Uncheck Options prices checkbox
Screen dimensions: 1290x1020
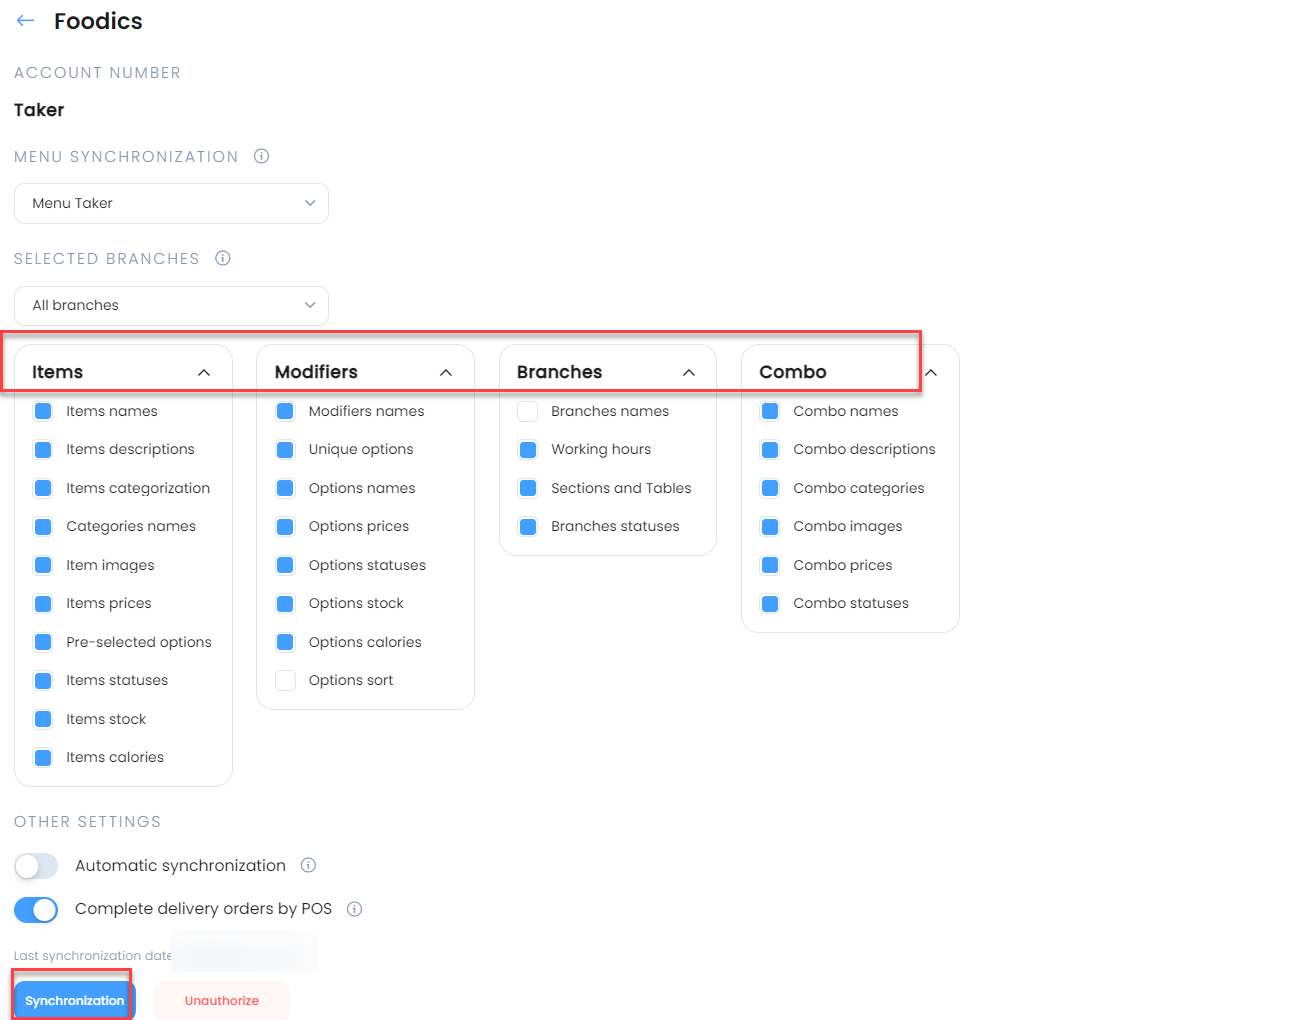point(285,527)
